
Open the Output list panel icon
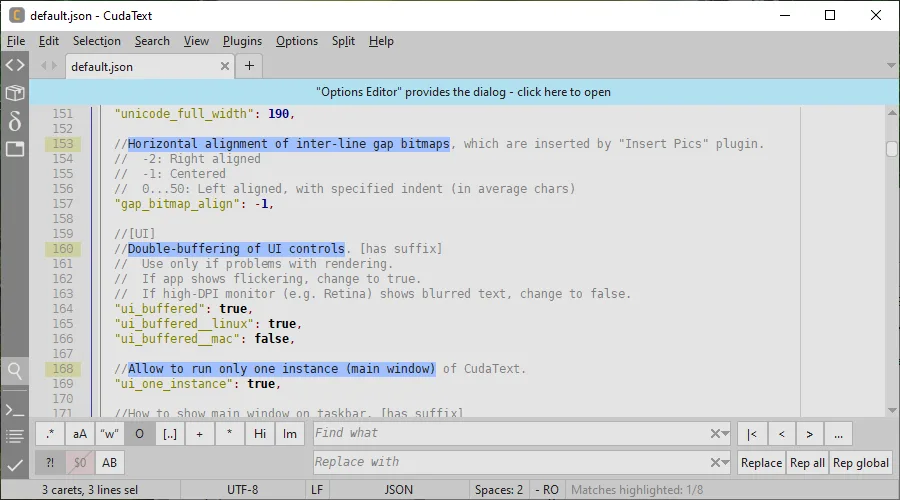click(x=15, y=436)
